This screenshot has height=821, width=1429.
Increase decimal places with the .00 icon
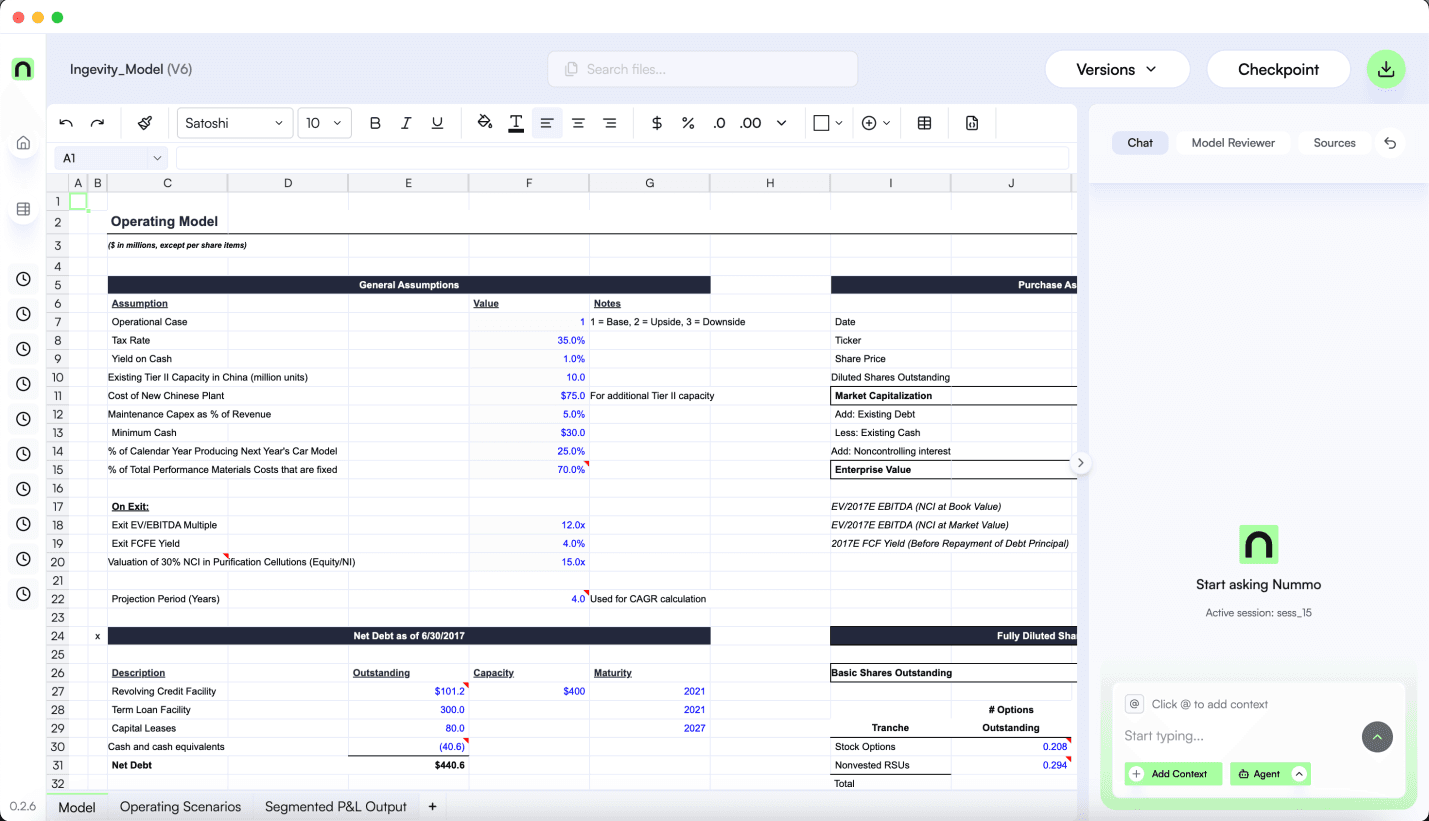click(x=749, y=122)
